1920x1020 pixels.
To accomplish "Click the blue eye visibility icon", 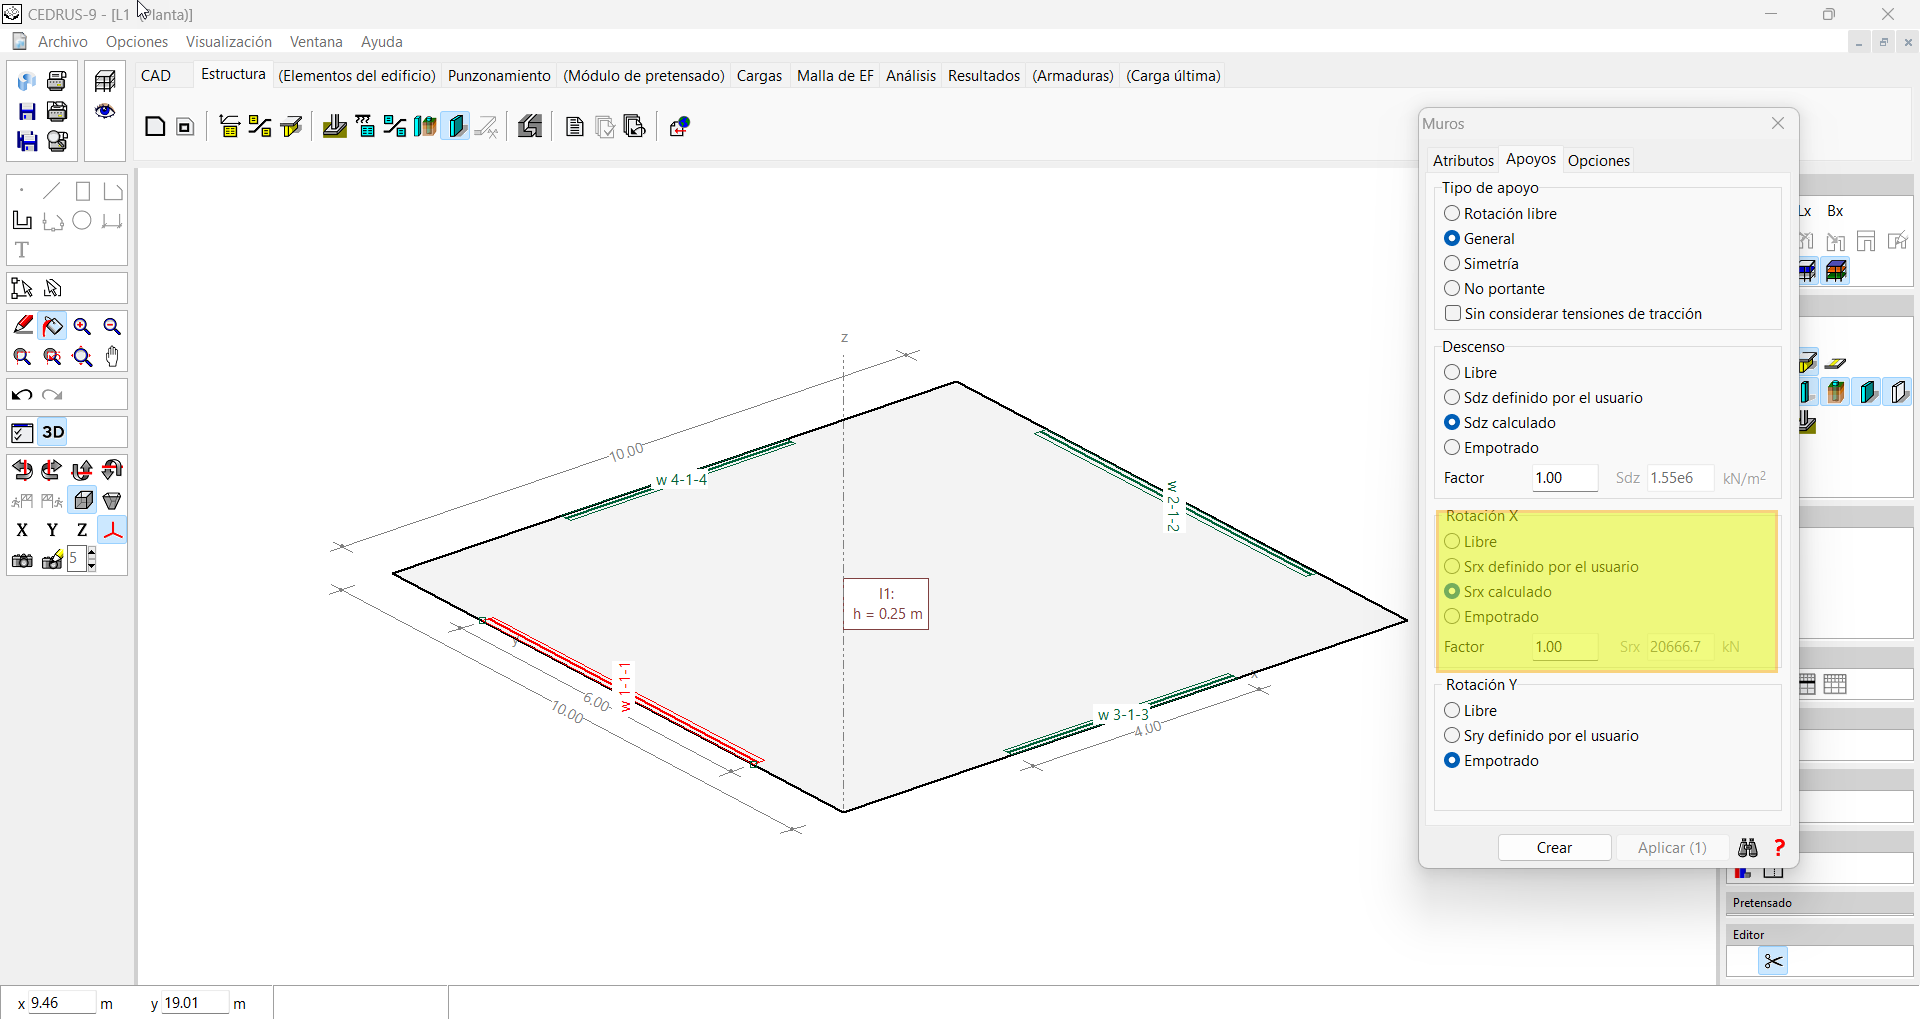I will pyautogui.click(x=105, y=111).
